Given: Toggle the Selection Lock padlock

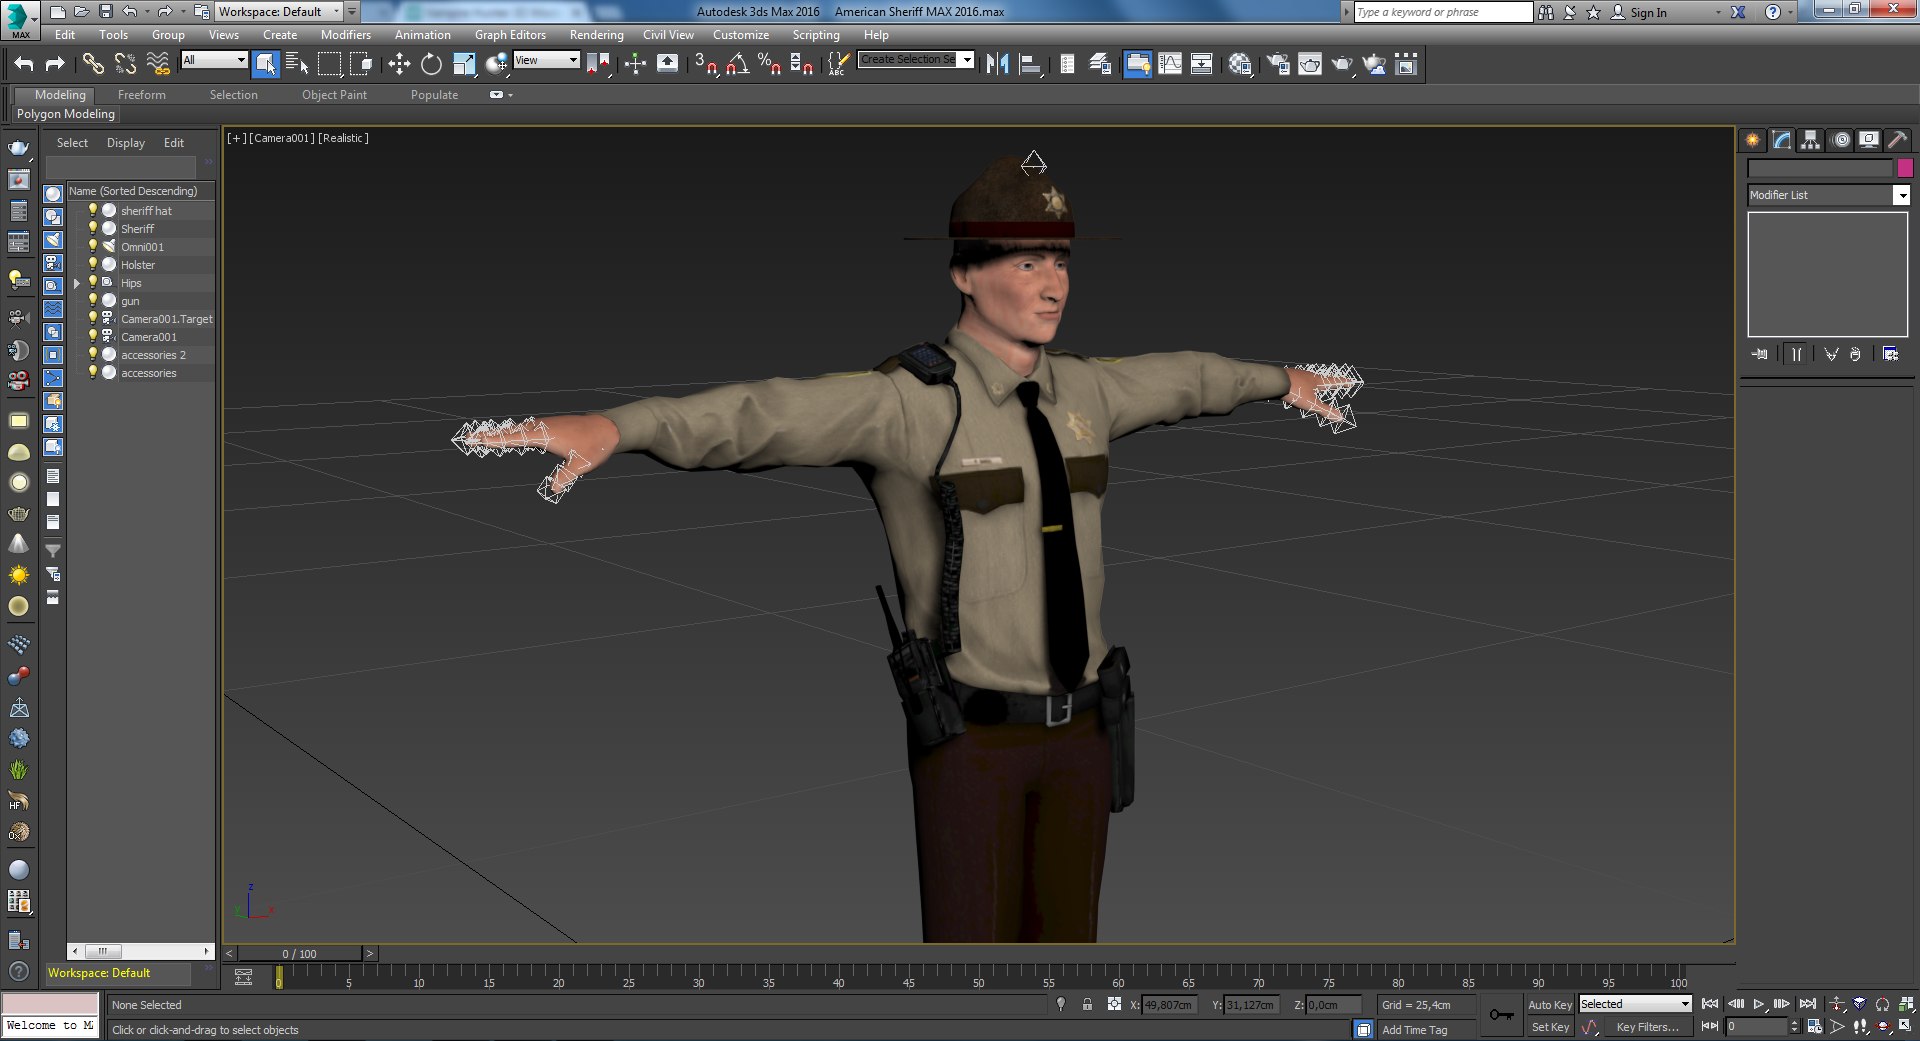Looking at the screenshot, I should coord(1087,1004).
